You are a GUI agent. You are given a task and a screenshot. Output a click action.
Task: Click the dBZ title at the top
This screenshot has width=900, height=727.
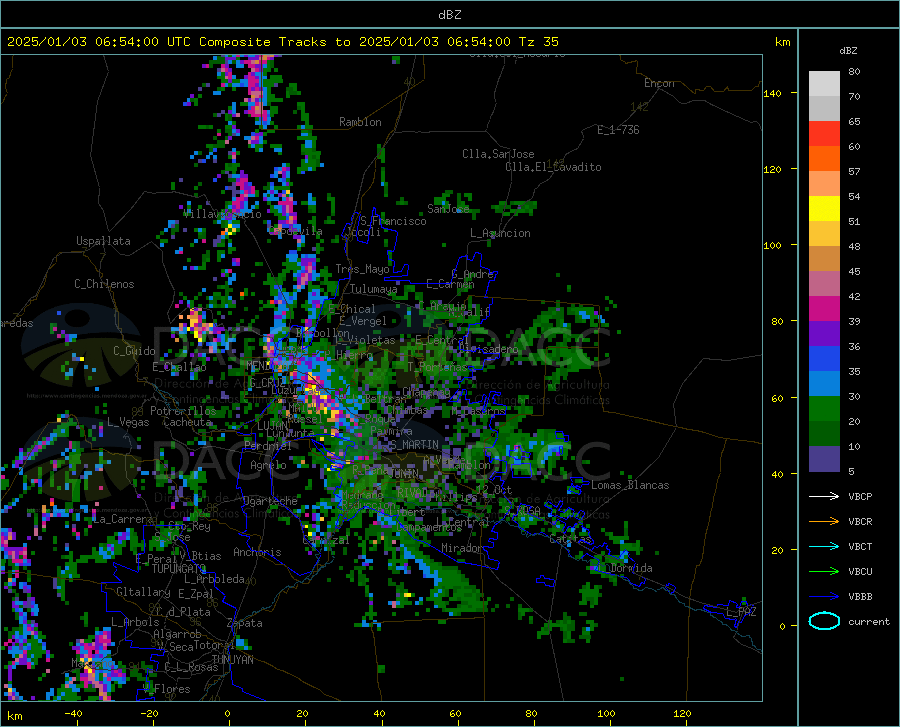pos(449,15)
